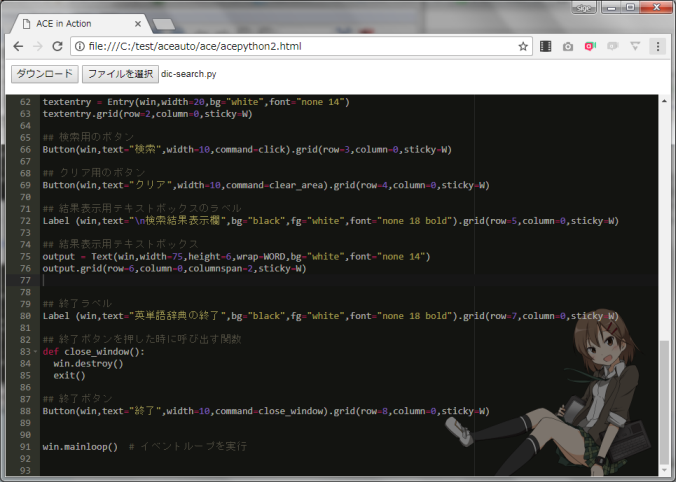Click the browser forward arrow
This screenshot has height=482, width=676.
[x=38, y=46]
